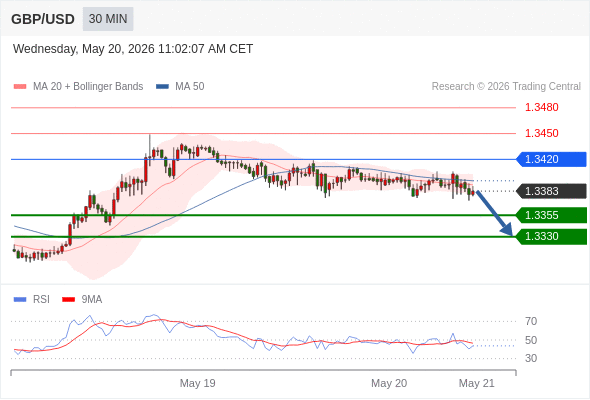This screenshot has width=590, height=400.
Task: Click the 1.3480 resistance level label
Action: click(541, 107)
